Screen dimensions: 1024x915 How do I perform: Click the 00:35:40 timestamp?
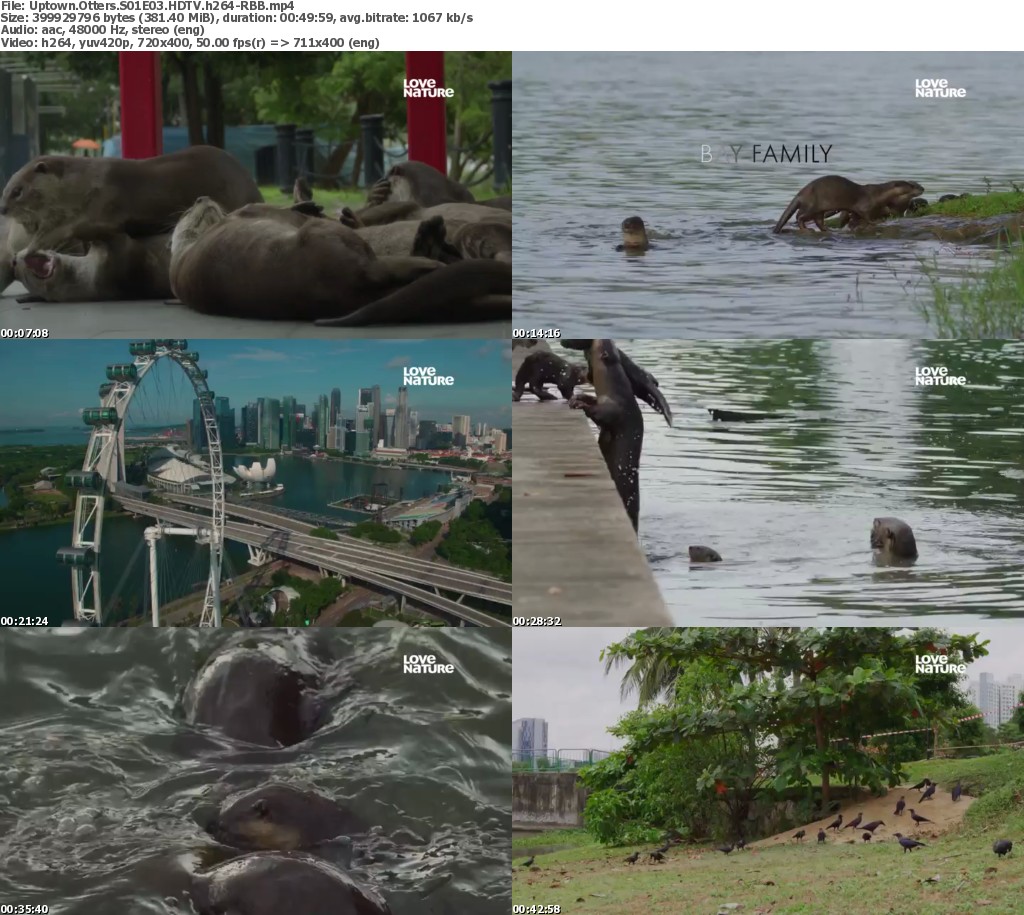[x=24, y=909]
